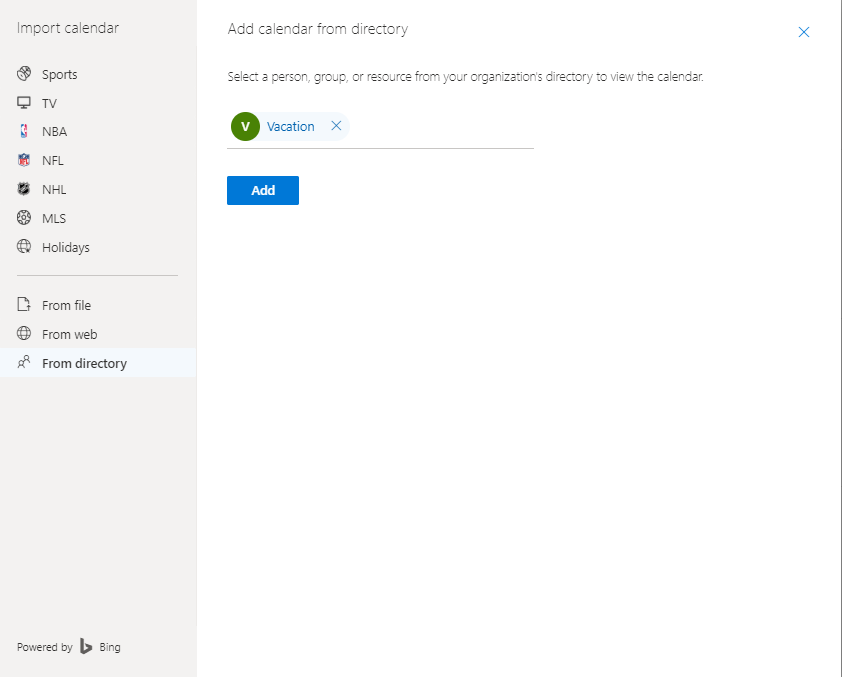Screen dimensions: 842x677
Task: Click the green V avatar circle
Action: pyautogui.click(x=245, y=127)
